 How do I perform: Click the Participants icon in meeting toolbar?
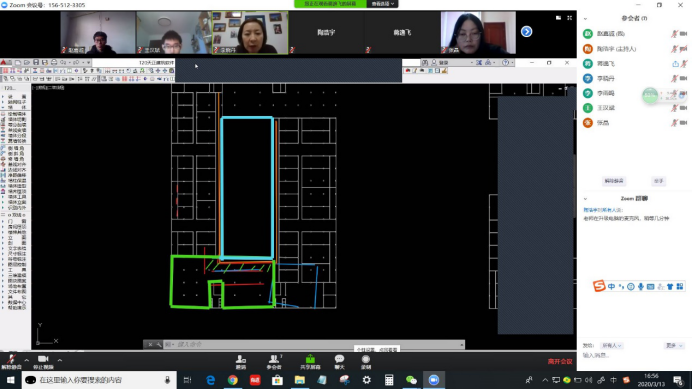click(274, 362)
